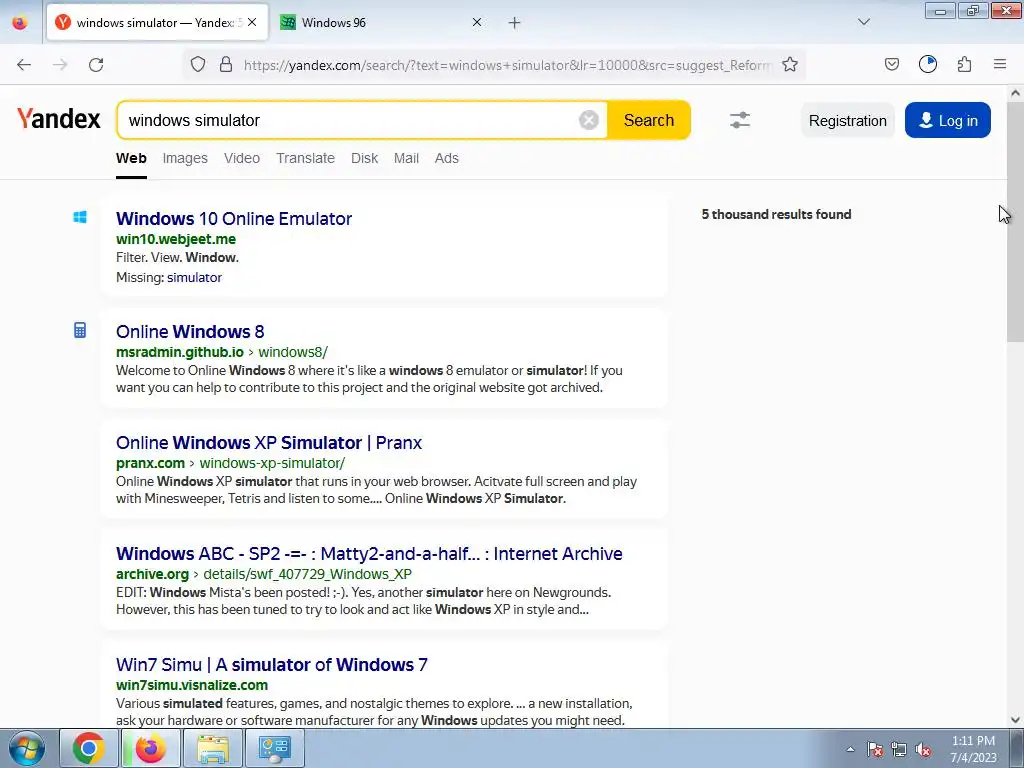
Task: Open the Windows Start menu orb
Action: (x=27, y=748)
